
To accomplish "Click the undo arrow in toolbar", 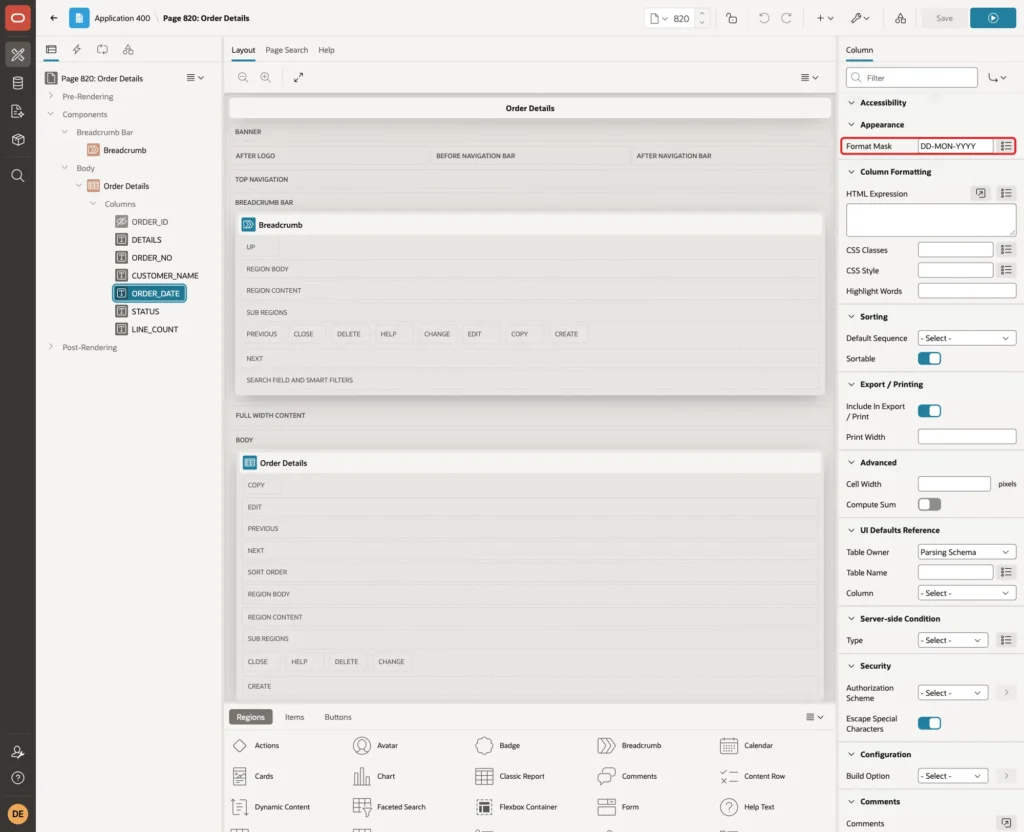I will (x=763, y=18).
